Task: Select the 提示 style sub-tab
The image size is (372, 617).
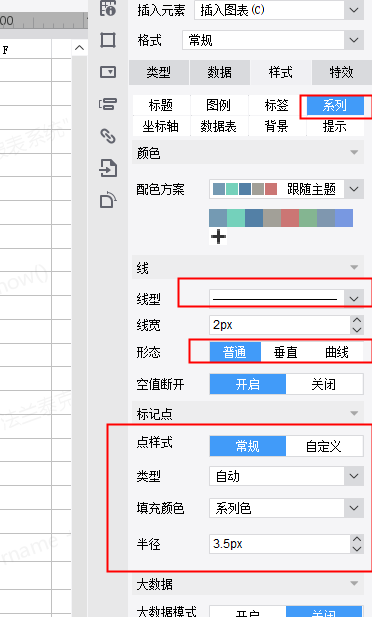Action: pos(335,126)
